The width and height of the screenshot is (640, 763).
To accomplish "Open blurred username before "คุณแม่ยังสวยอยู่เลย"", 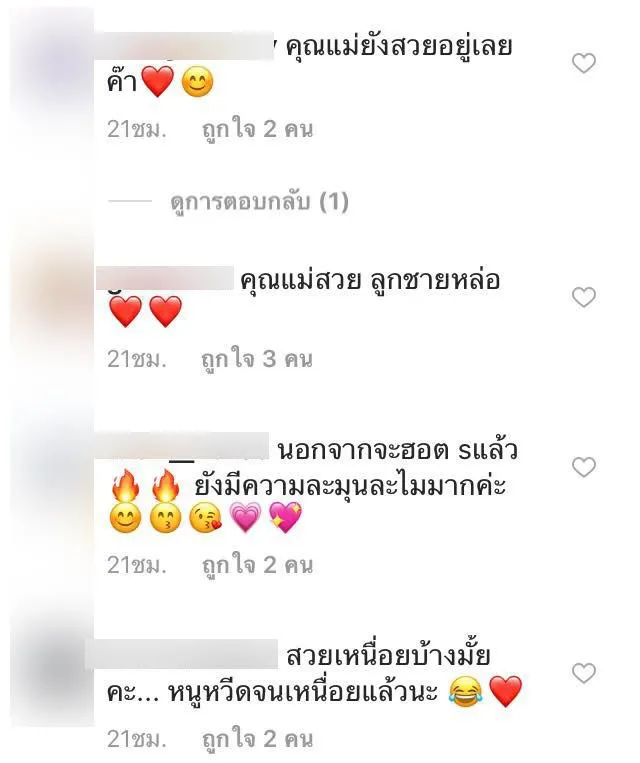I will click(x=184, y=46).
